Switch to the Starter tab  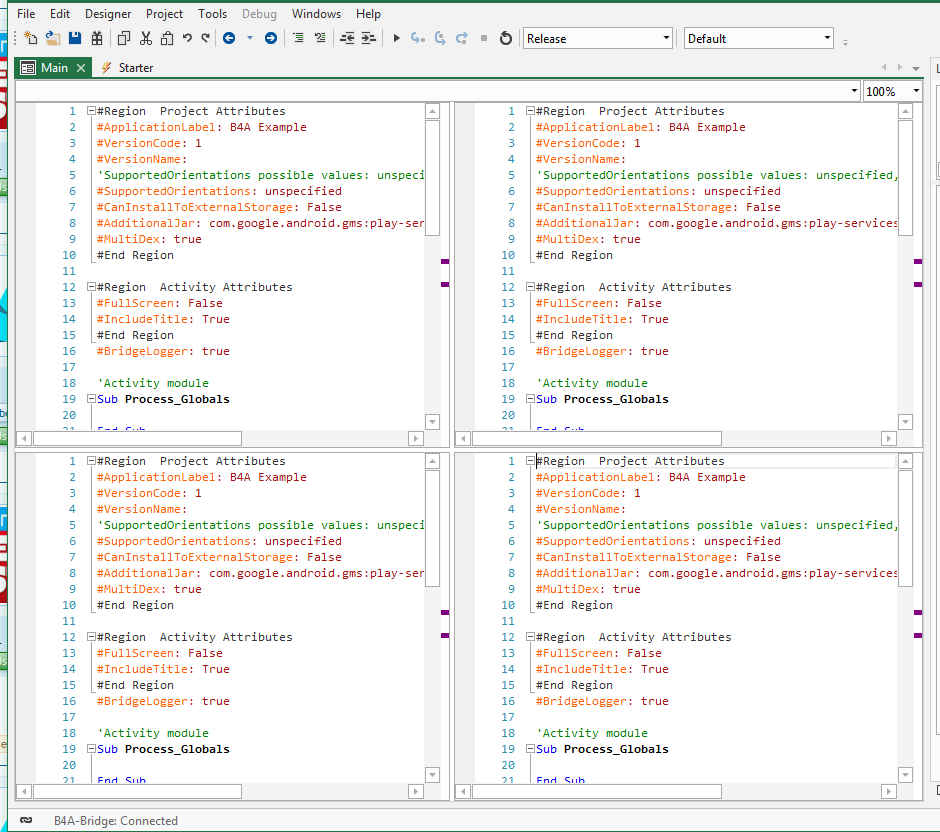pos(135,68)
